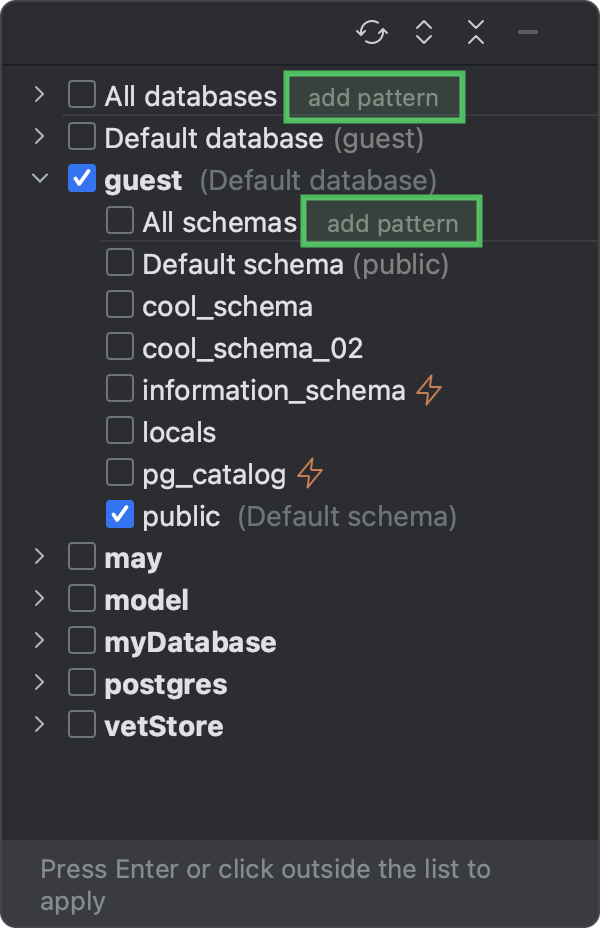600x928 pixels.
Task: Enable the vetStore database checkbox
Action: point(81,725)
